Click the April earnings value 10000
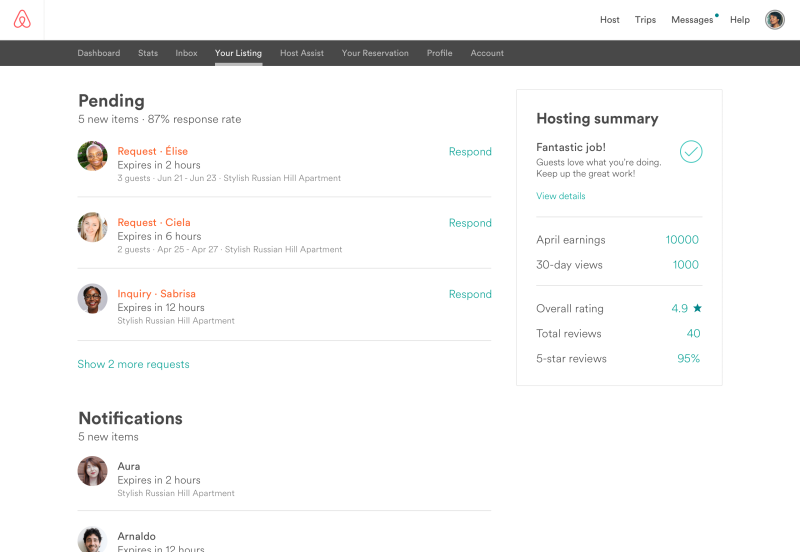Image resolution: width=800 pixels, height=552 pixels. pos(682,240)
